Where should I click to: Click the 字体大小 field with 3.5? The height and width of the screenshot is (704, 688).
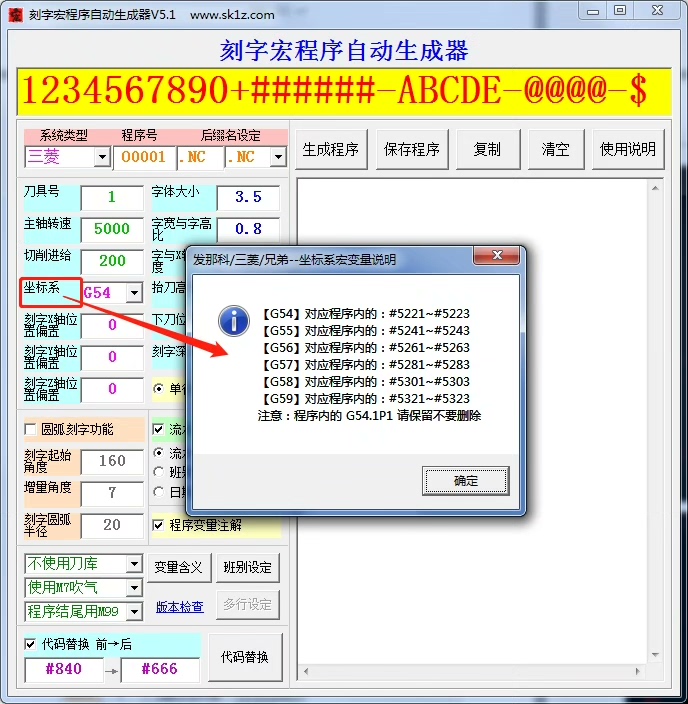click(x=248, y=197)
